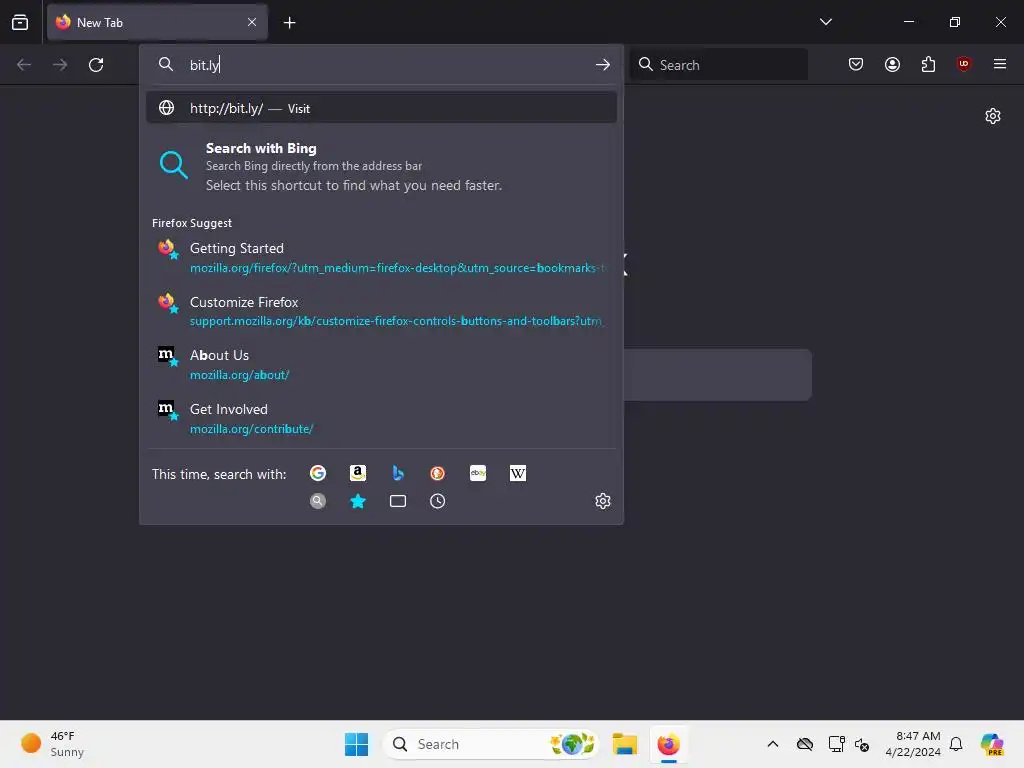Open Windows Start menu

click(x=357, y=744)
